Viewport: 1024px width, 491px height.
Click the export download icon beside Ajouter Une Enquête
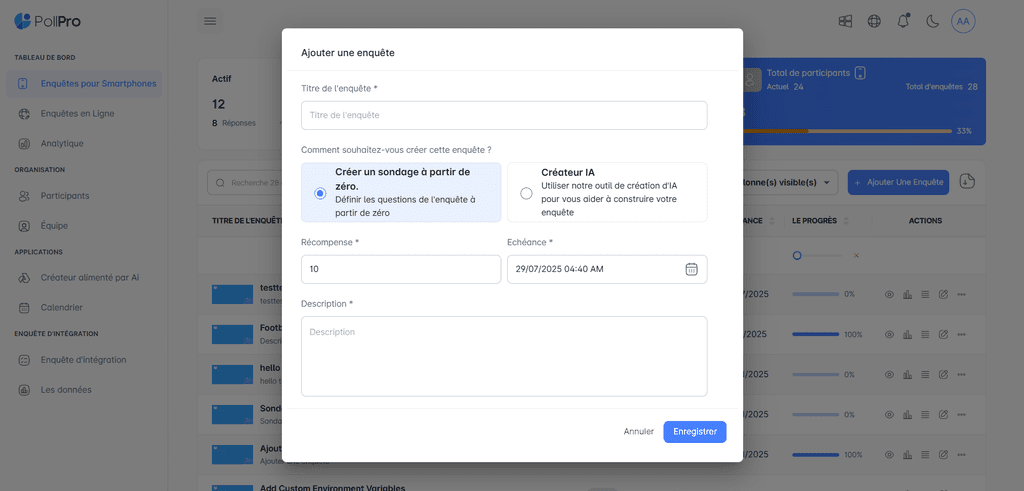tap(967, 182)
